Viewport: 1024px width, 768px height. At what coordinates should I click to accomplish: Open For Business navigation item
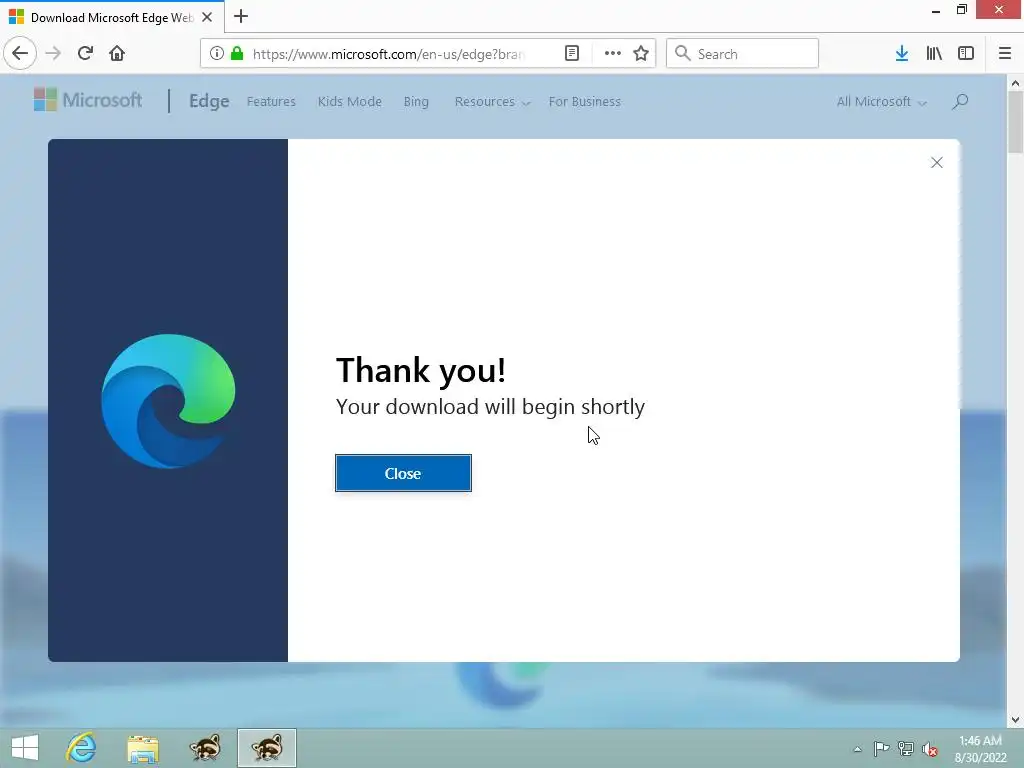tap(584, 102)
